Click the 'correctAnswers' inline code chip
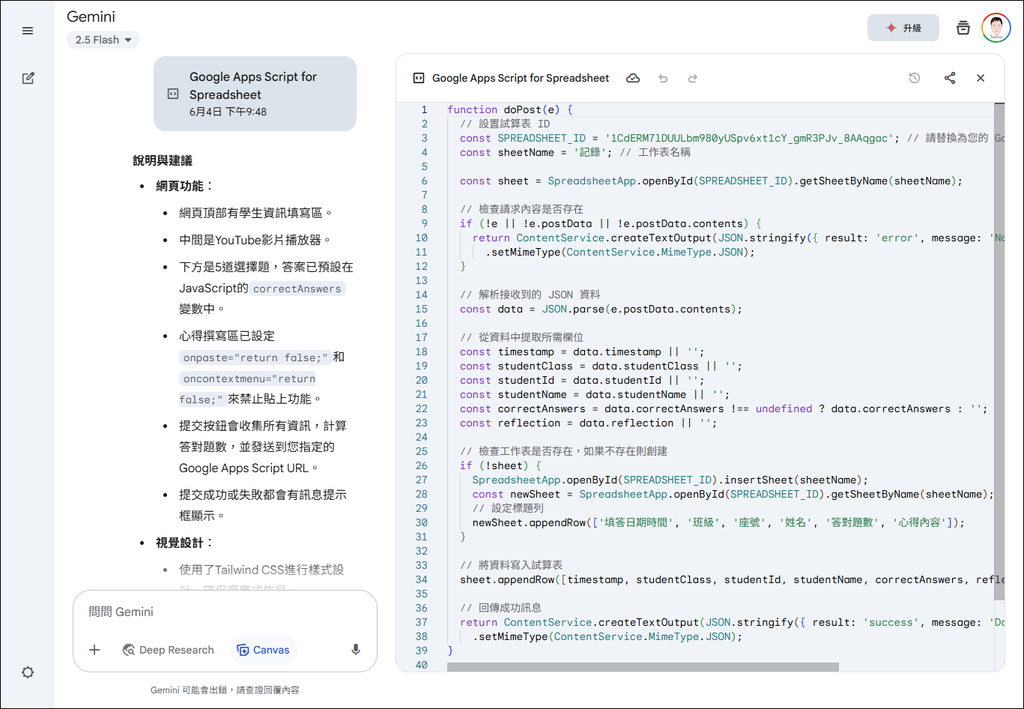Image resolution: width=1024 pixels, height=709 pixels. (297, 289)
